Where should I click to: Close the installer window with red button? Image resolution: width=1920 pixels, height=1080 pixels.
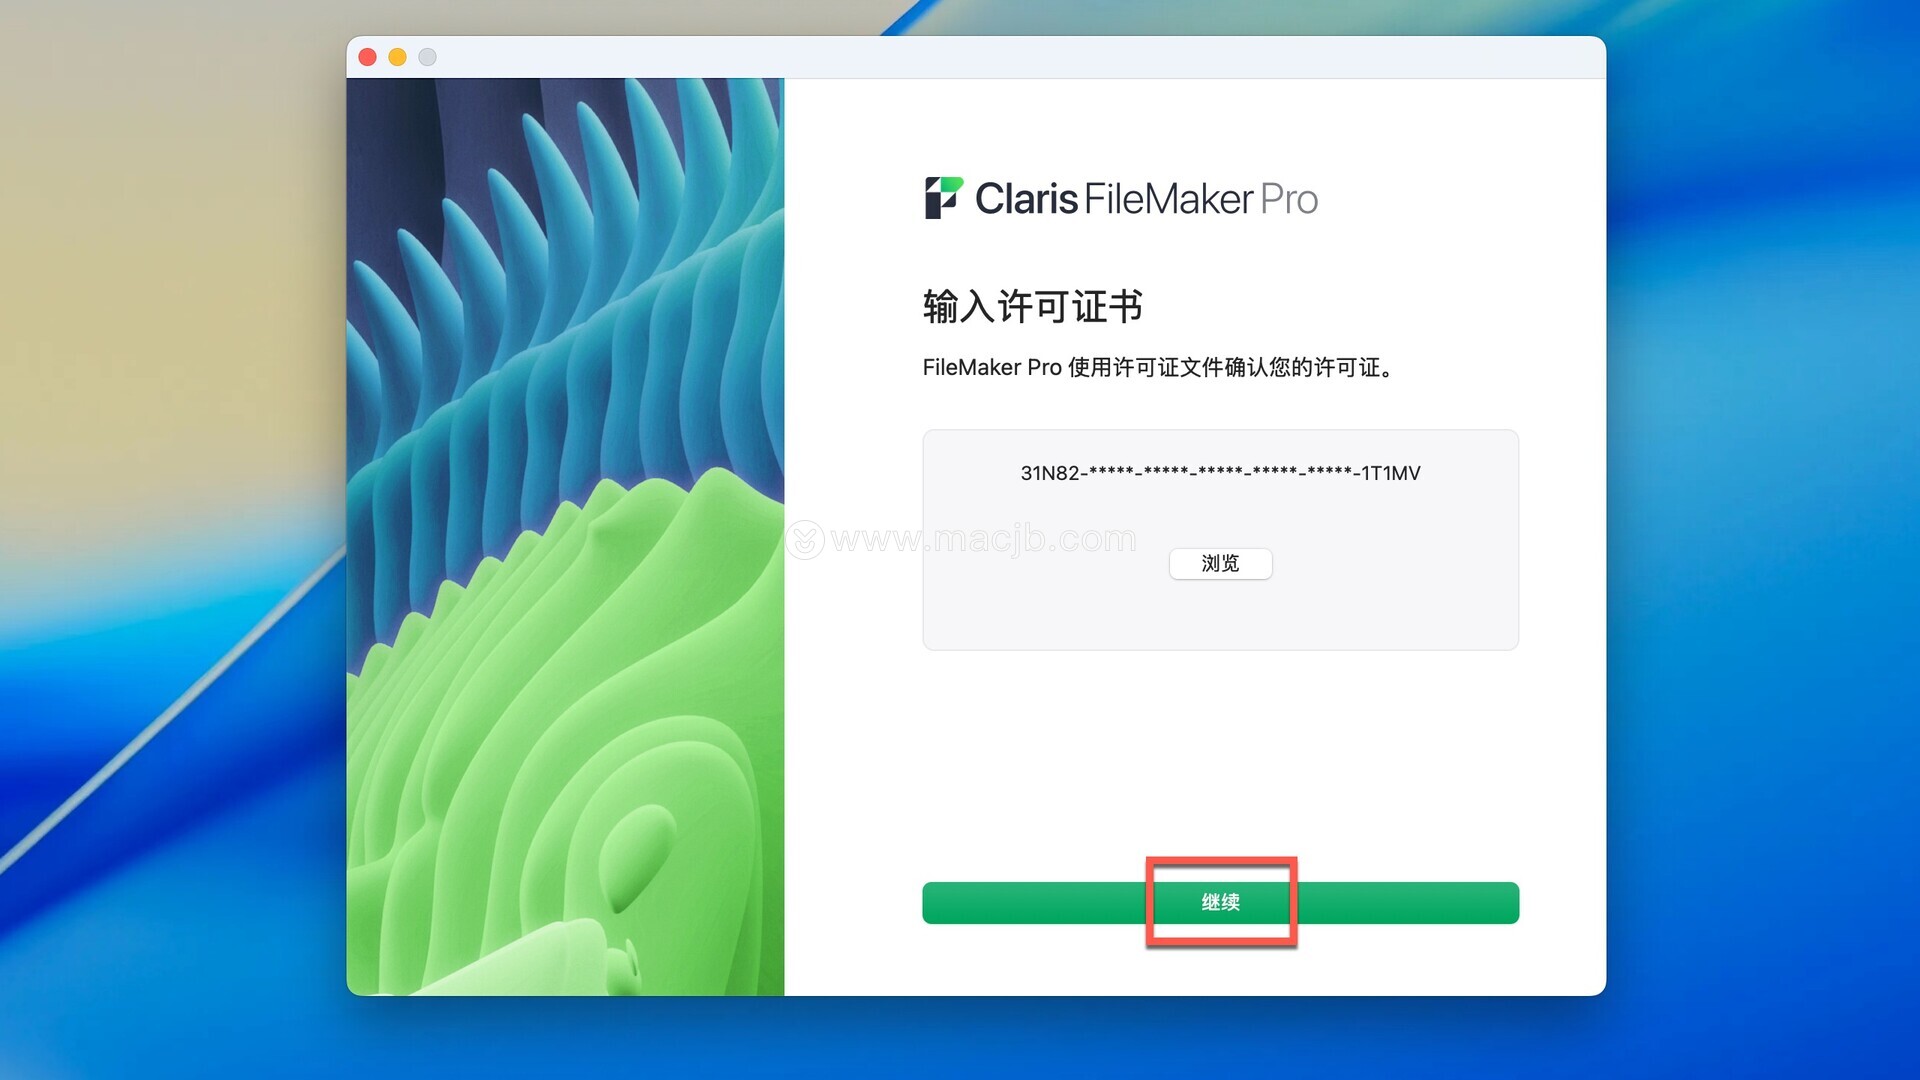367,57
